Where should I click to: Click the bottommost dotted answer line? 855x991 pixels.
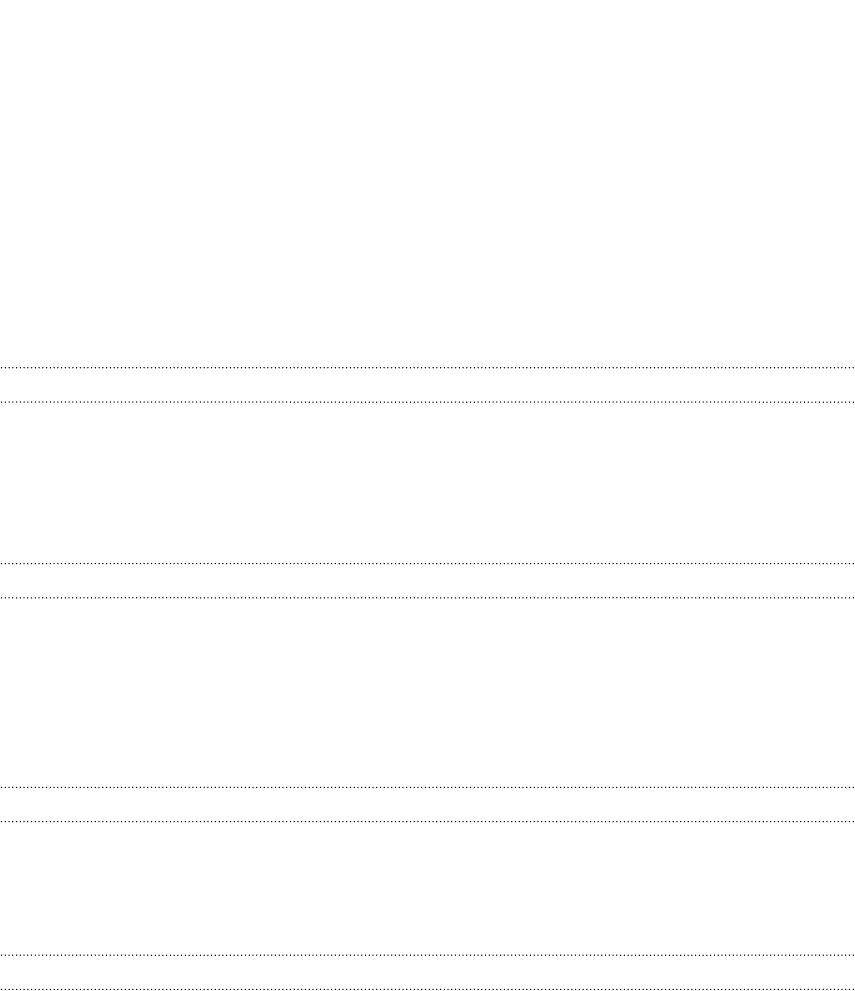coord(427,988)
